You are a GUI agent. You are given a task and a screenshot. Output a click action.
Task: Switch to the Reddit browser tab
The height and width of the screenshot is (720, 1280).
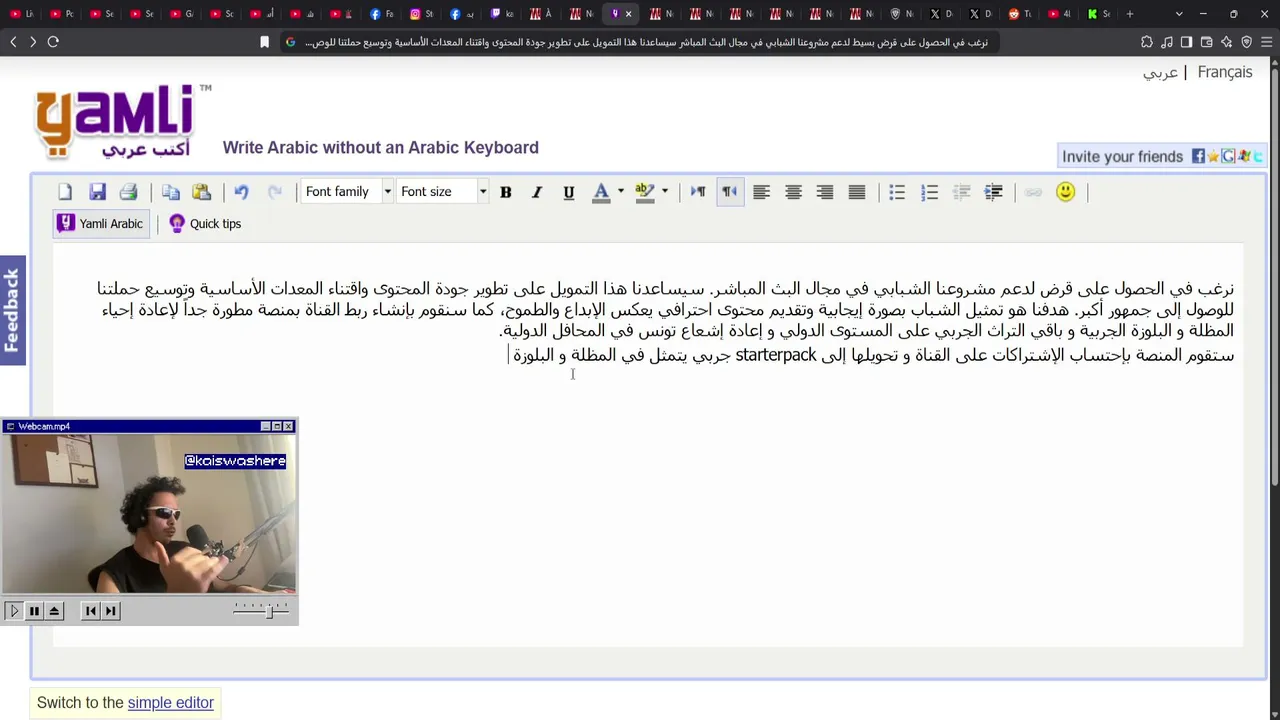tap(1019, 14)
